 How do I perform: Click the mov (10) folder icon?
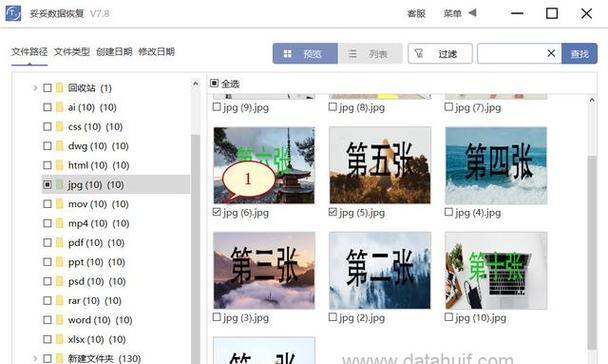point(59,204)
